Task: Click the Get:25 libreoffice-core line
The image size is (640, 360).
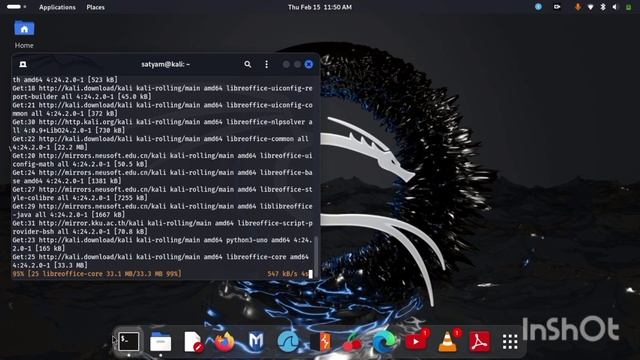Action: (162, 261)
